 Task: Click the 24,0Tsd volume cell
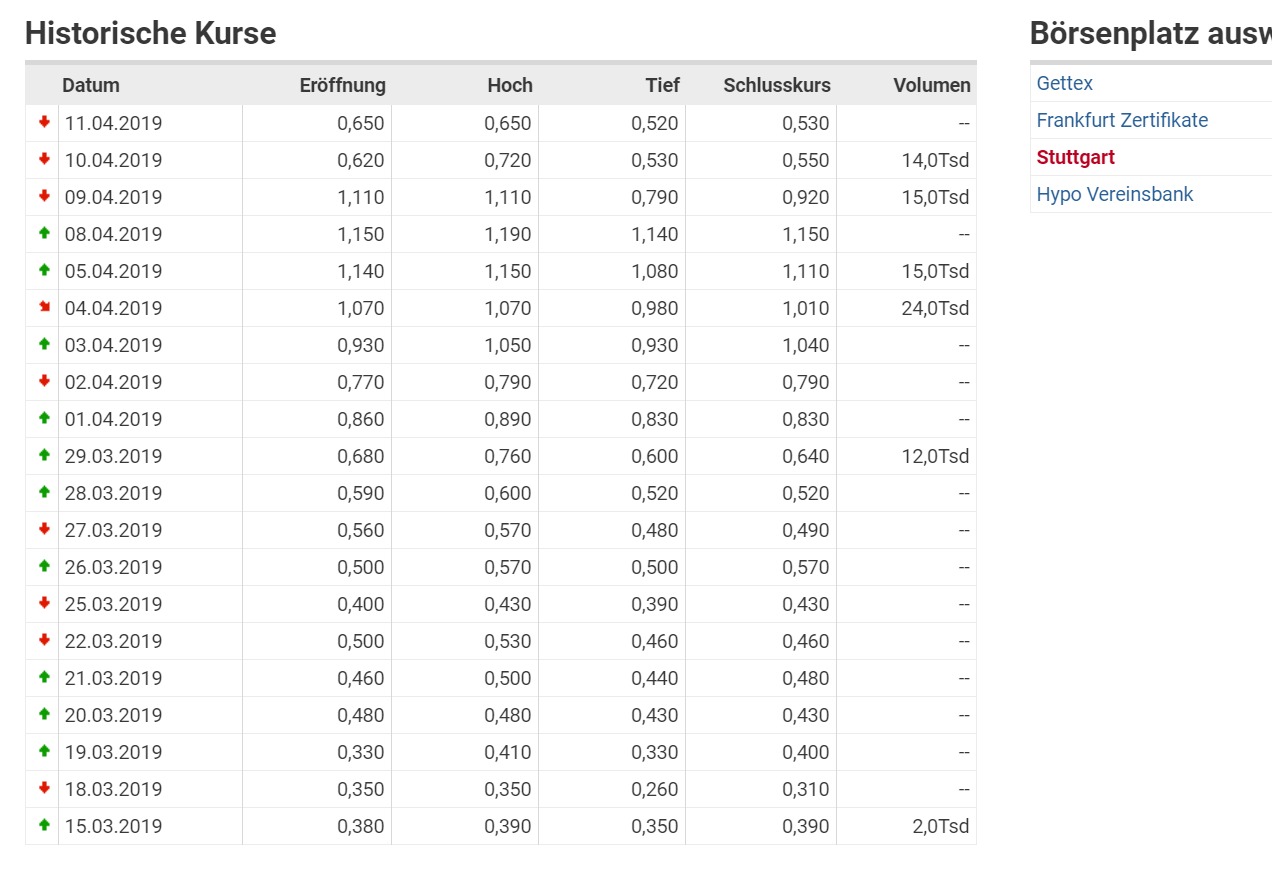click(x=935, y=308)
